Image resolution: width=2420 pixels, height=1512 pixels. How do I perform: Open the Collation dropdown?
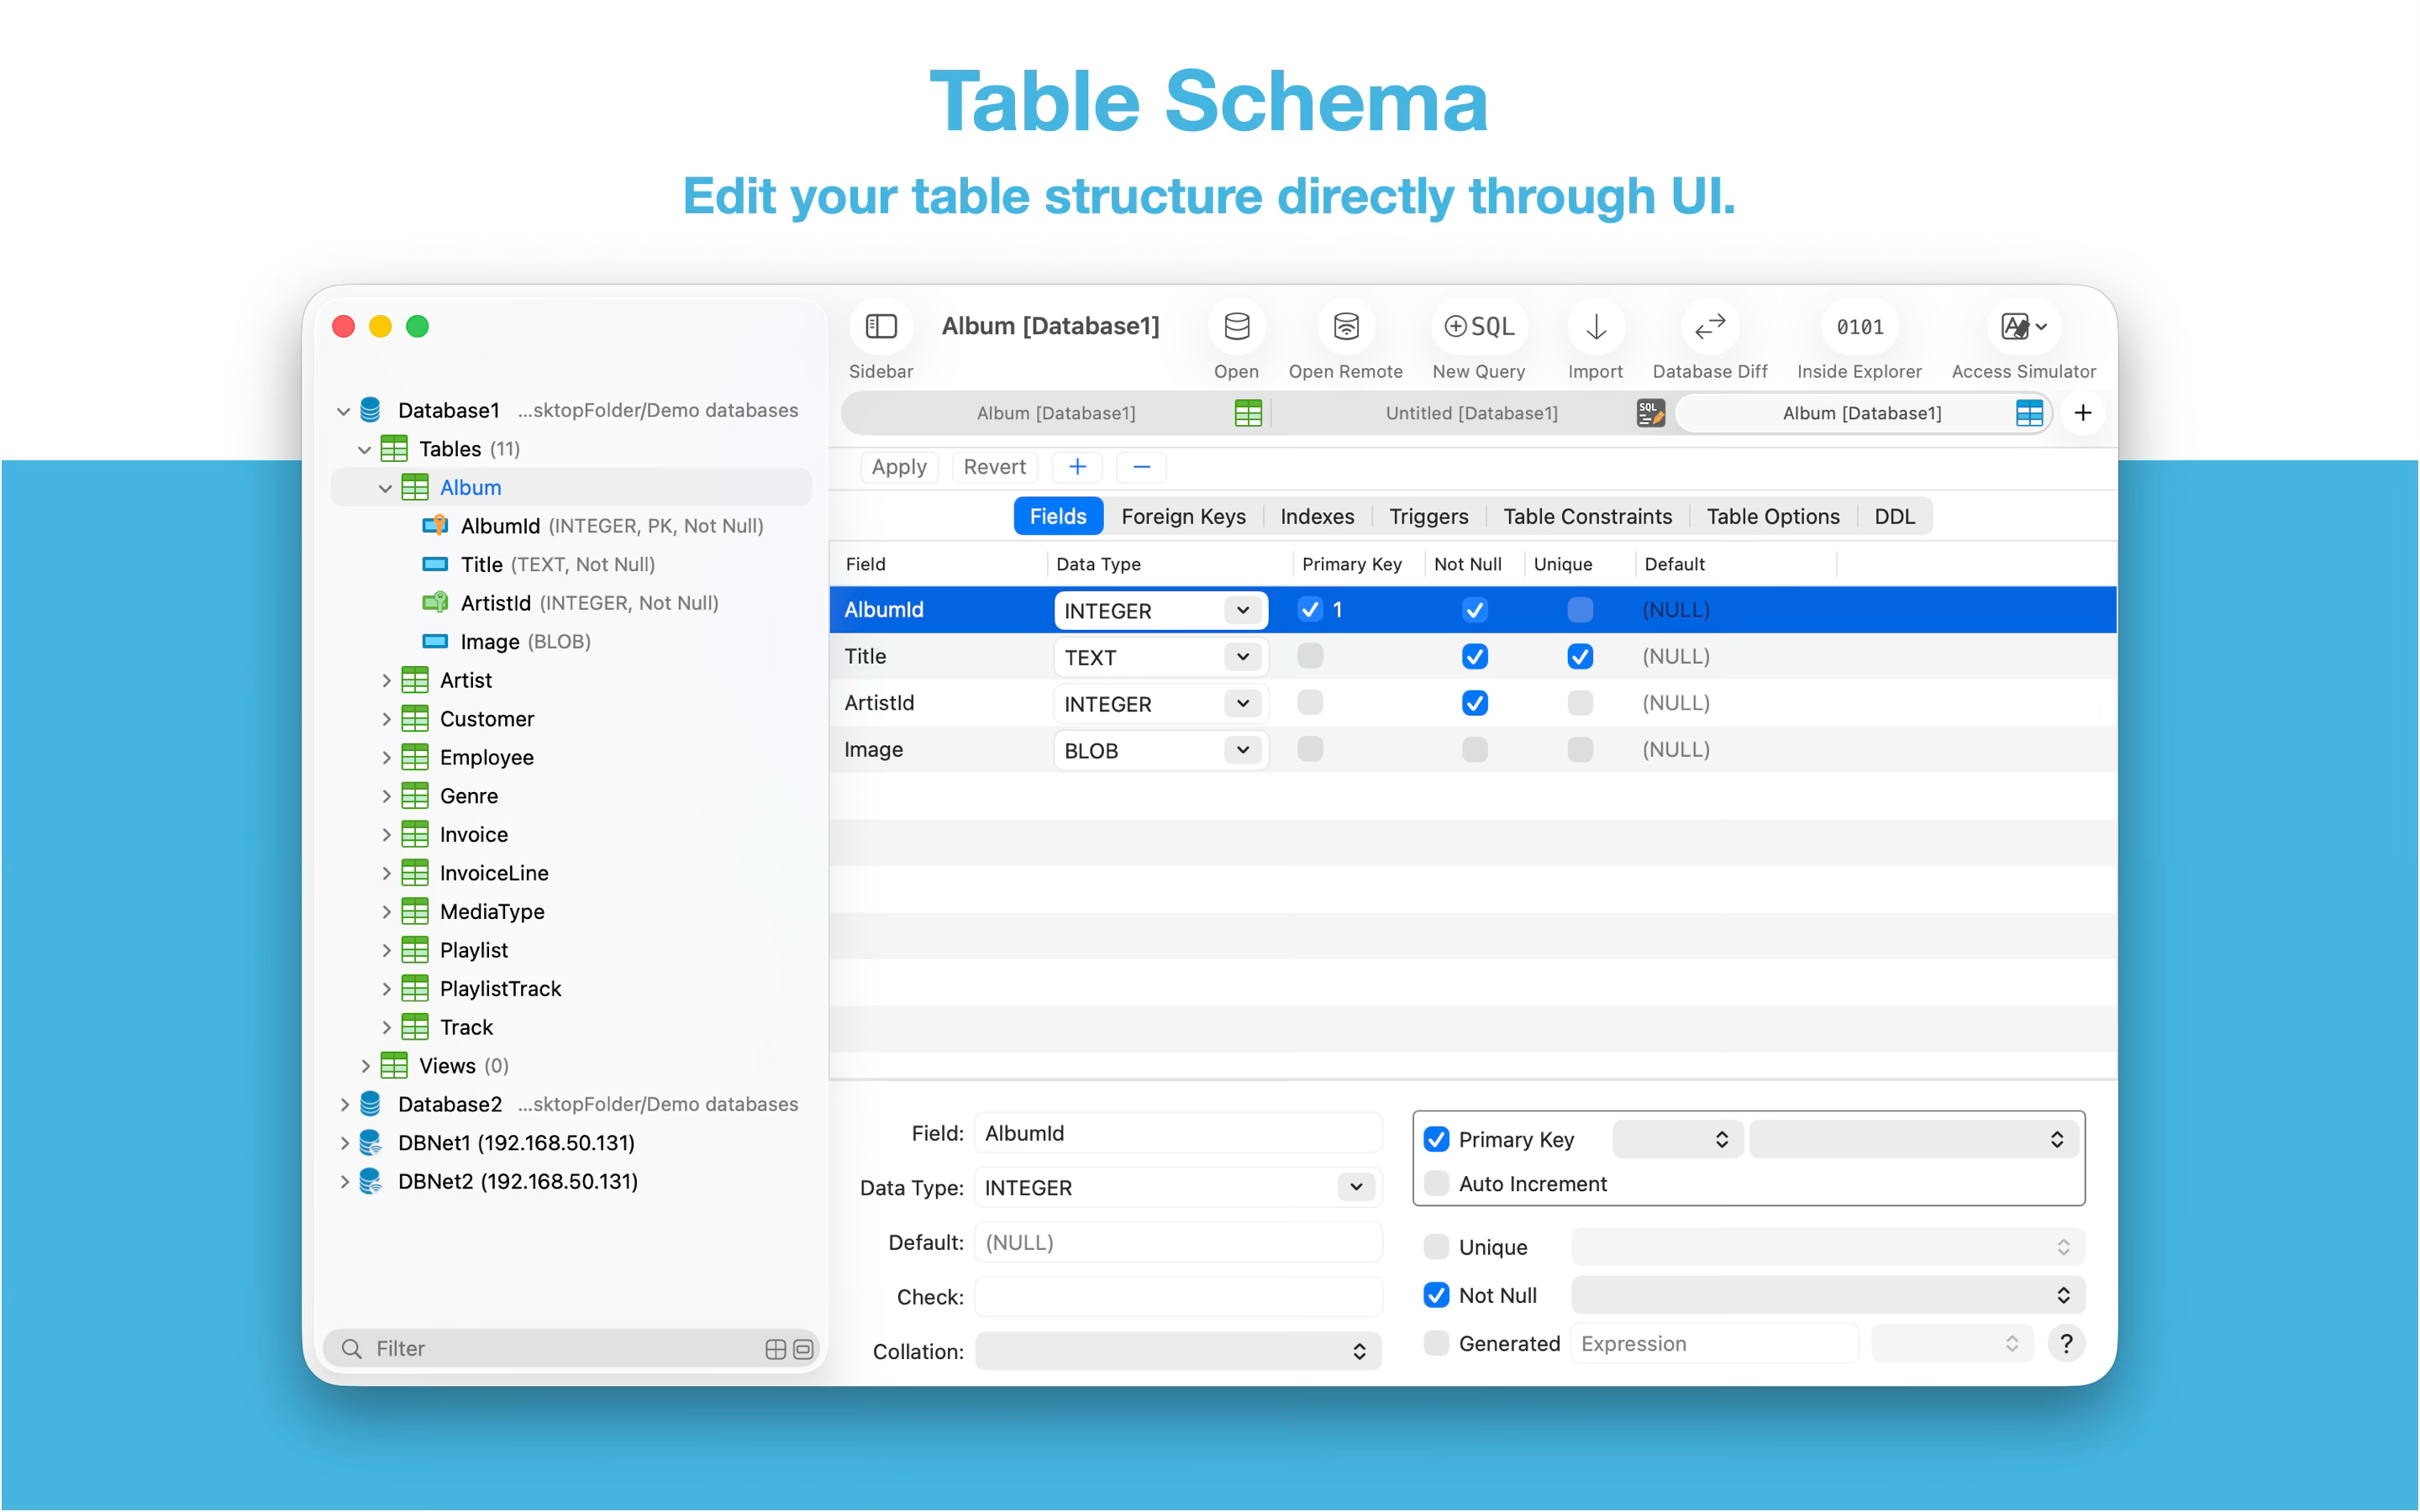coord(1178,1351)
